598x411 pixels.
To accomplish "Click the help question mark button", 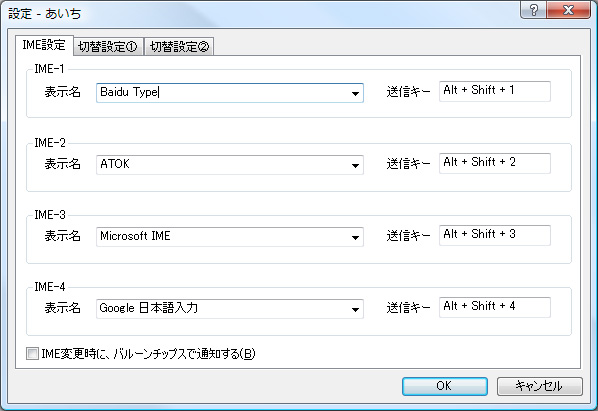I will 534,10.
